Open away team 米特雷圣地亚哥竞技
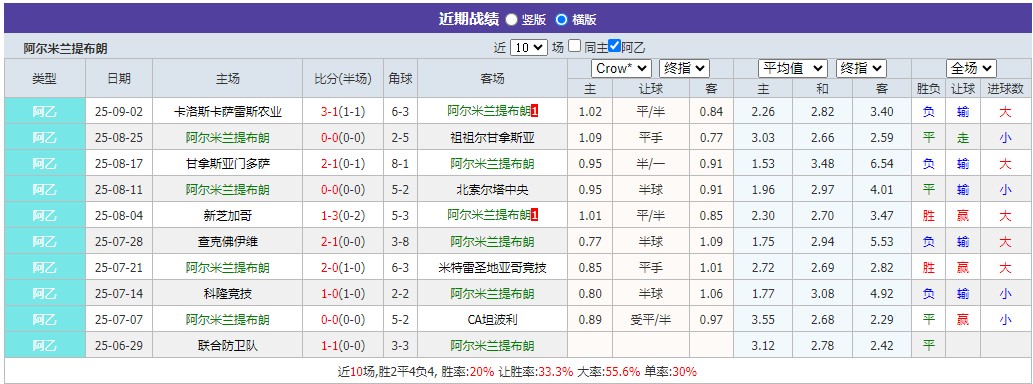 tap(492, 267)
